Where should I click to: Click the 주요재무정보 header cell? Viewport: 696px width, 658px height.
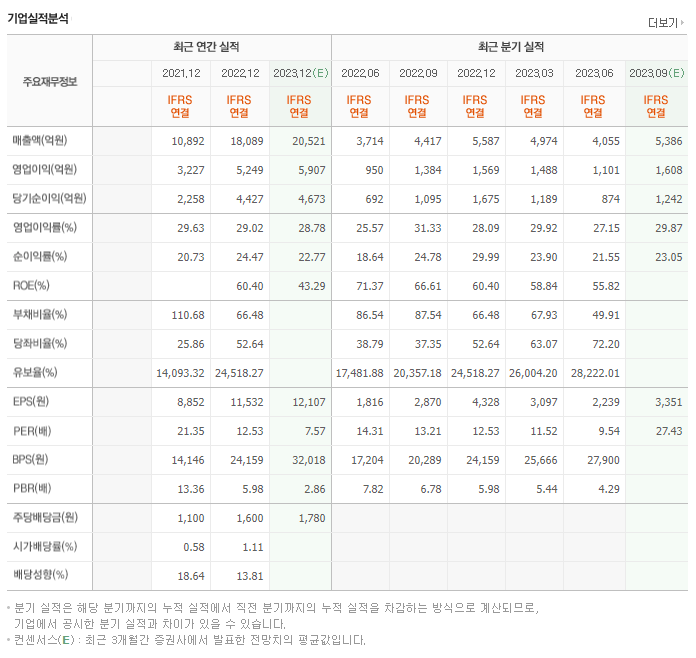[x=50, y=82]
